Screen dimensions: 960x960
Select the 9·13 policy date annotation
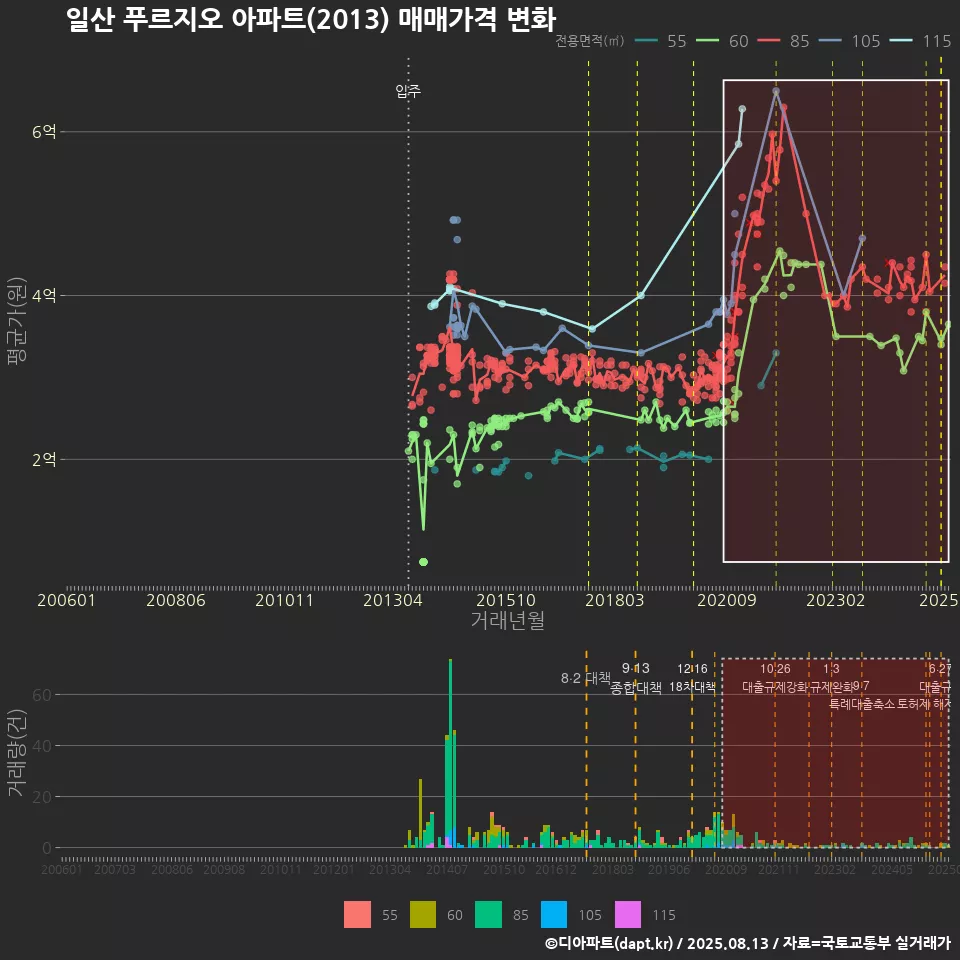[x=636, y=669]
